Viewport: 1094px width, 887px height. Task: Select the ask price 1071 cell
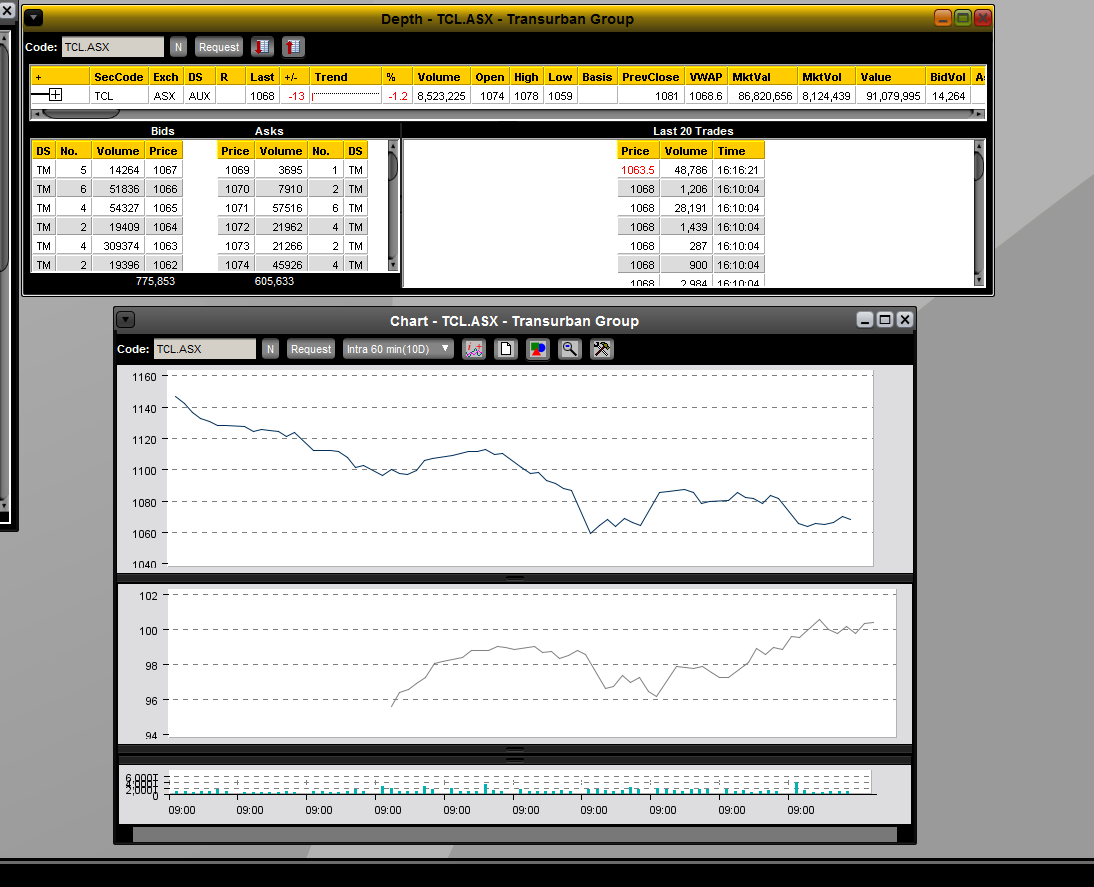point(236,208)
